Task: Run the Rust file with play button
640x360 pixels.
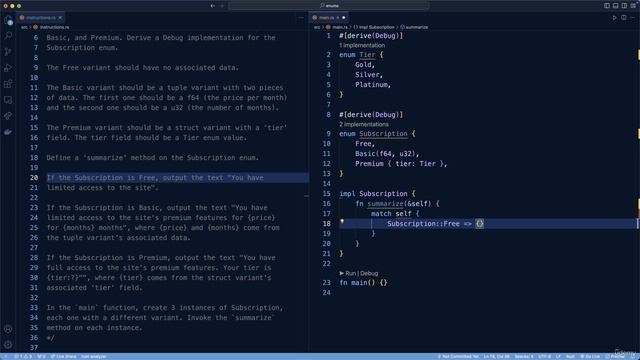Action: click(614, 18)
